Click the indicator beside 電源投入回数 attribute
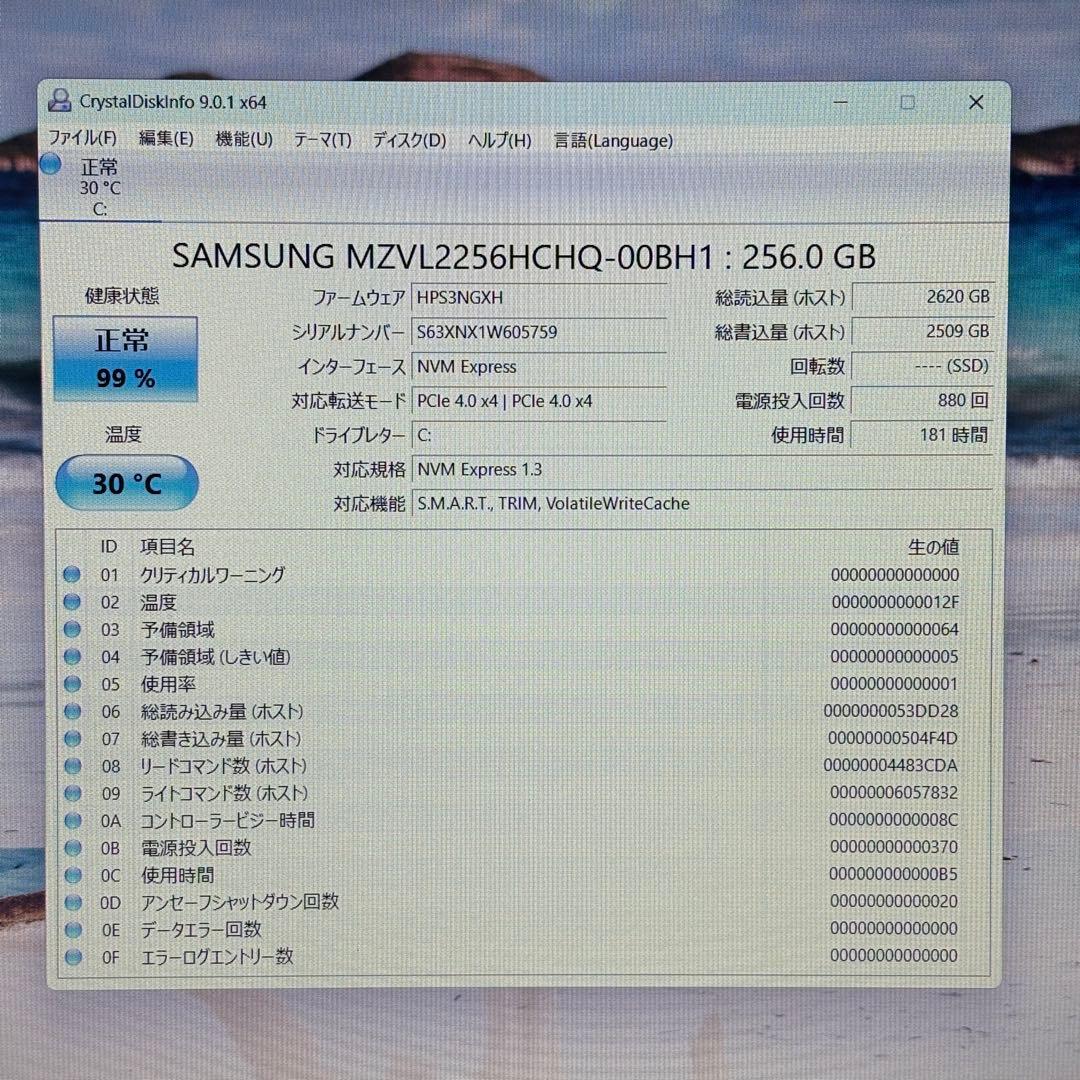The image size is (1080, 1080). click(x=72, y=847)
